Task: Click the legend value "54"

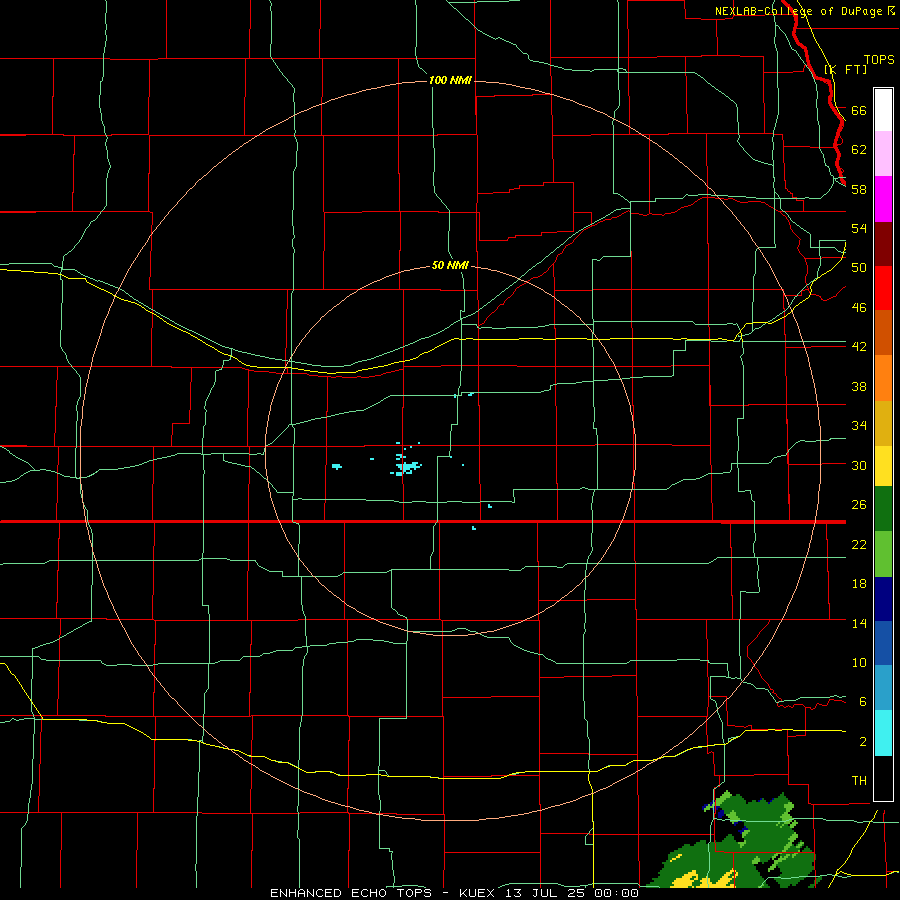Action: pyautogui.click(x=859, y=228)
